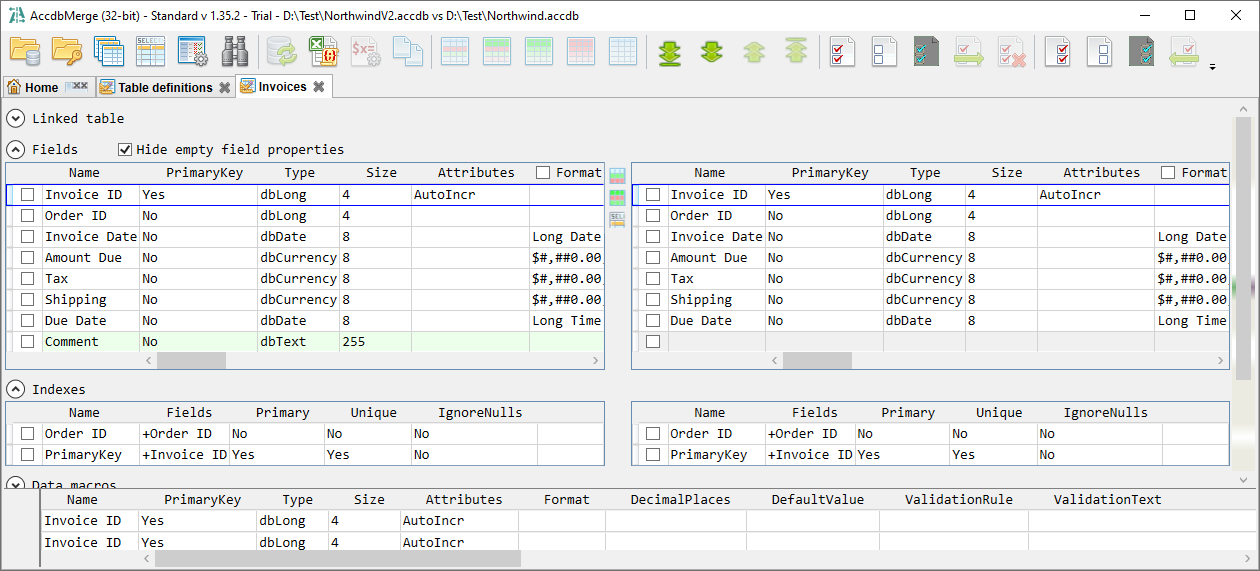Open the table options icon with gear
The height and width of the screenshot is (571, 1260).
coord(193,51)
